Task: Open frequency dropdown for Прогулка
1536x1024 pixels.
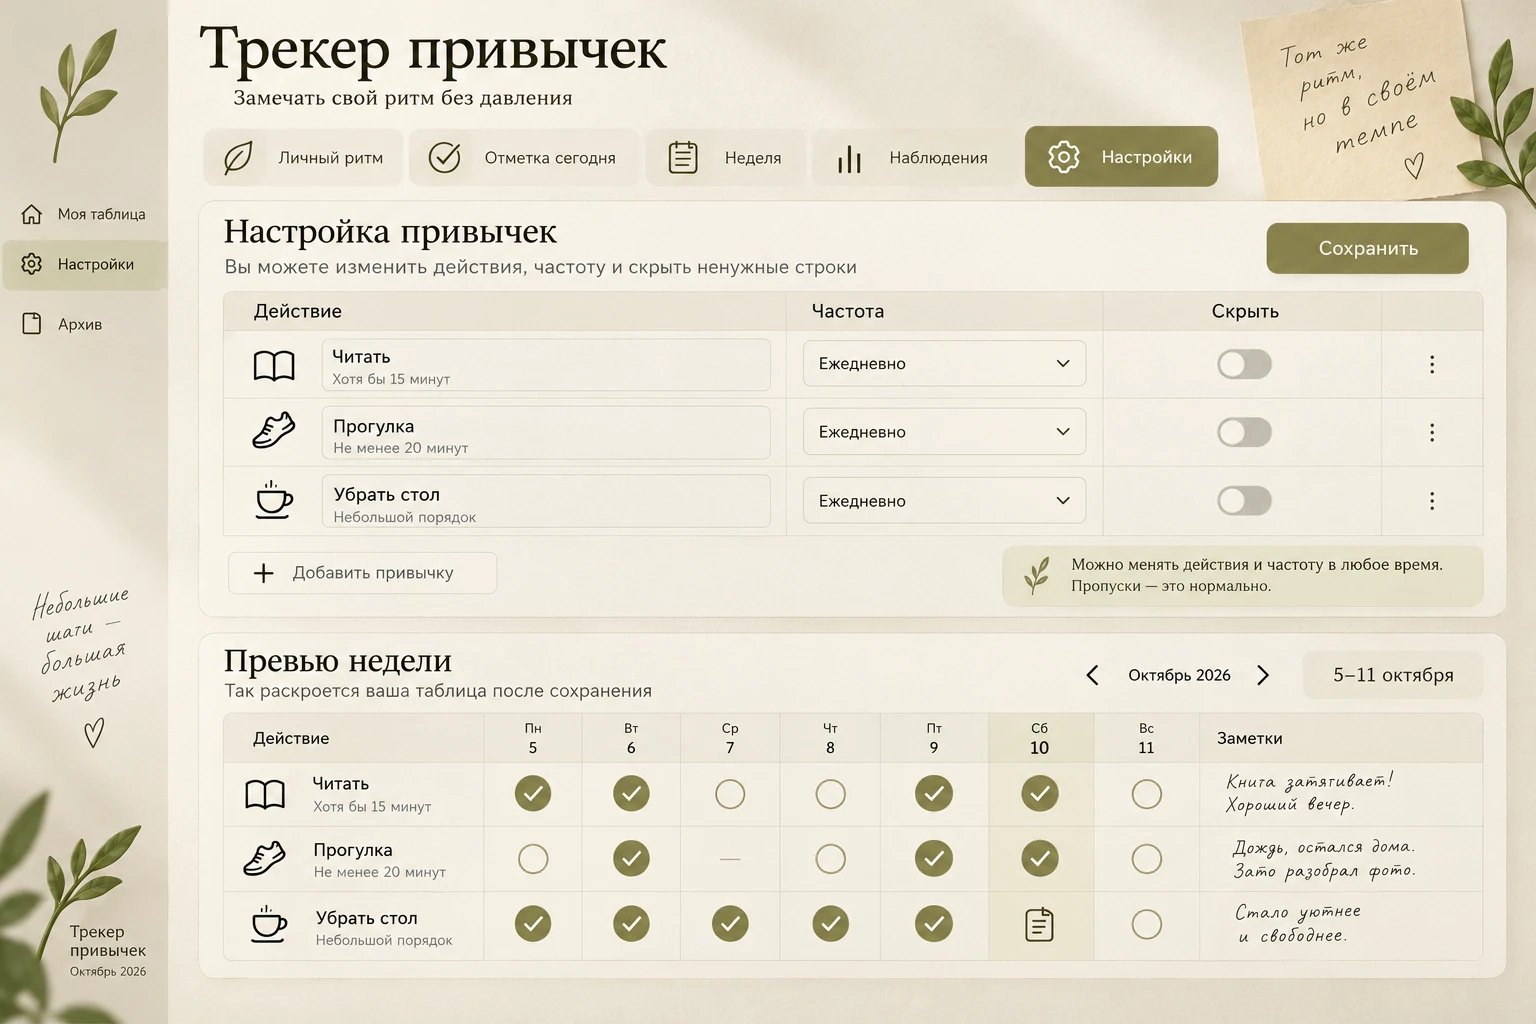Action: (x=944, y=432)
